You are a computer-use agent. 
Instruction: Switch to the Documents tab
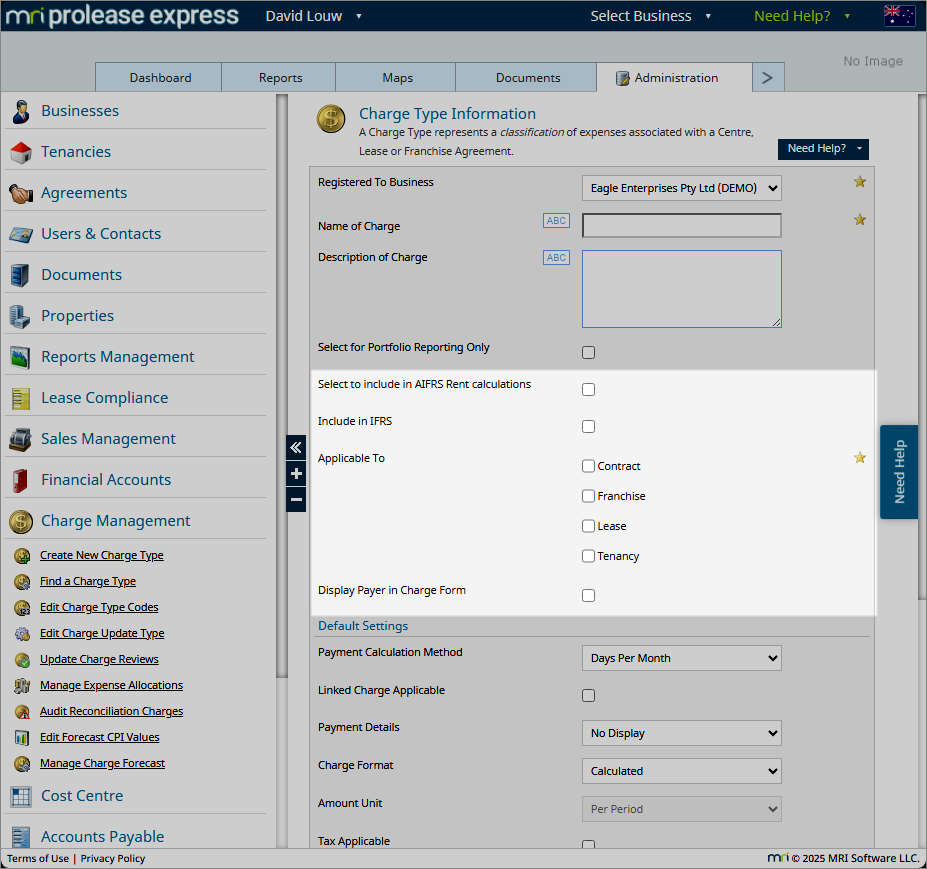(527, 77)
